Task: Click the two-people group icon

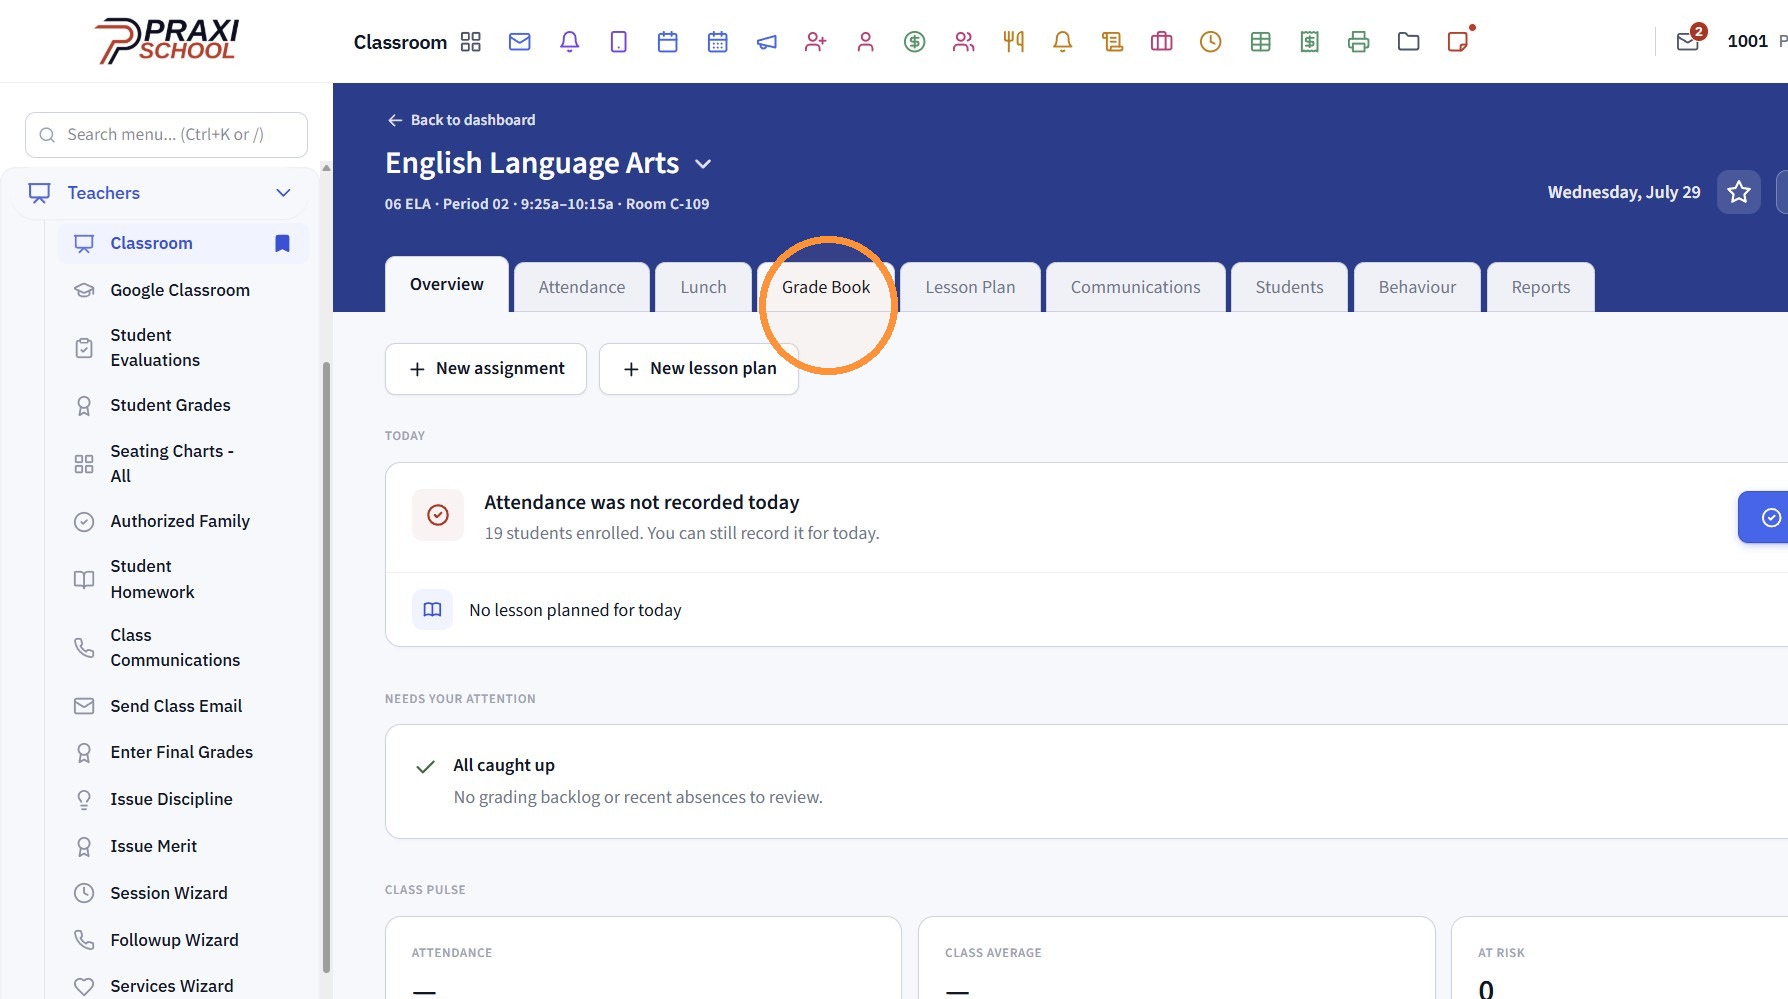Action: point(964,42)
